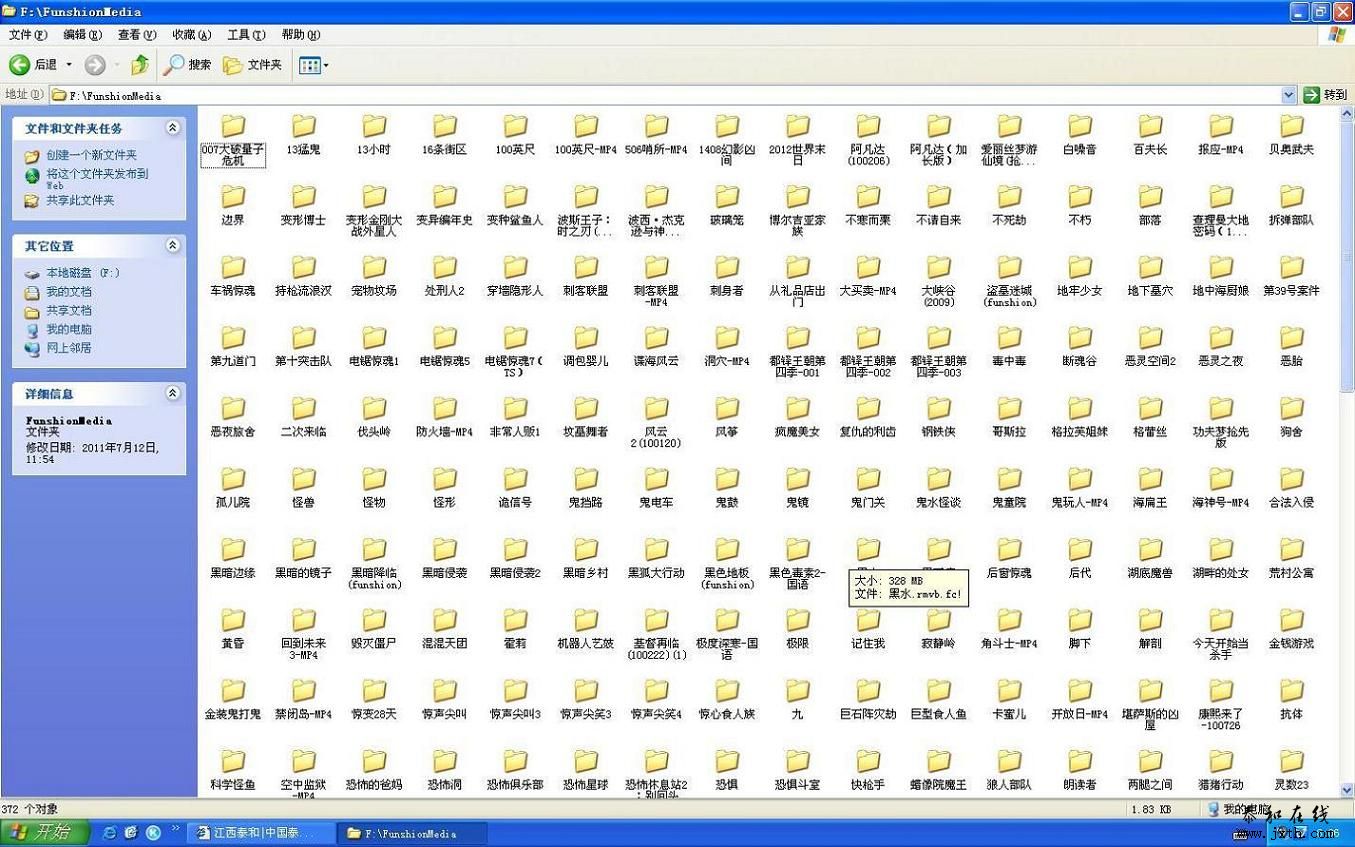Select the 贝奥武夫 folder icon
Image resolution: width=1355 pixels, height=847 pixels.
tap(1291, 126)
